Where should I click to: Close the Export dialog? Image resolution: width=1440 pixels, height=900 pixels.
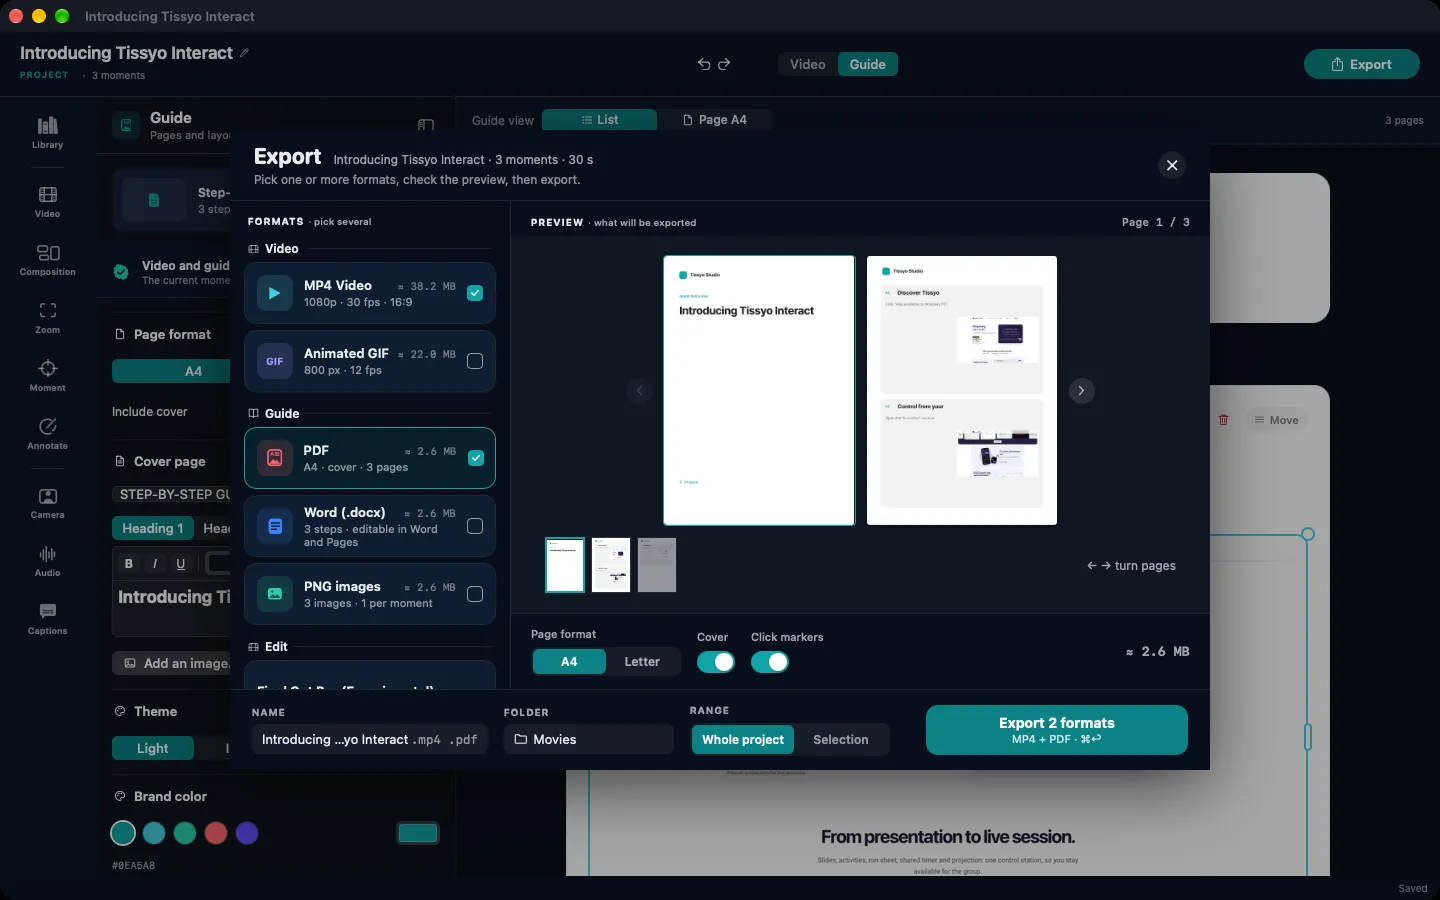tap(1172, 165)
